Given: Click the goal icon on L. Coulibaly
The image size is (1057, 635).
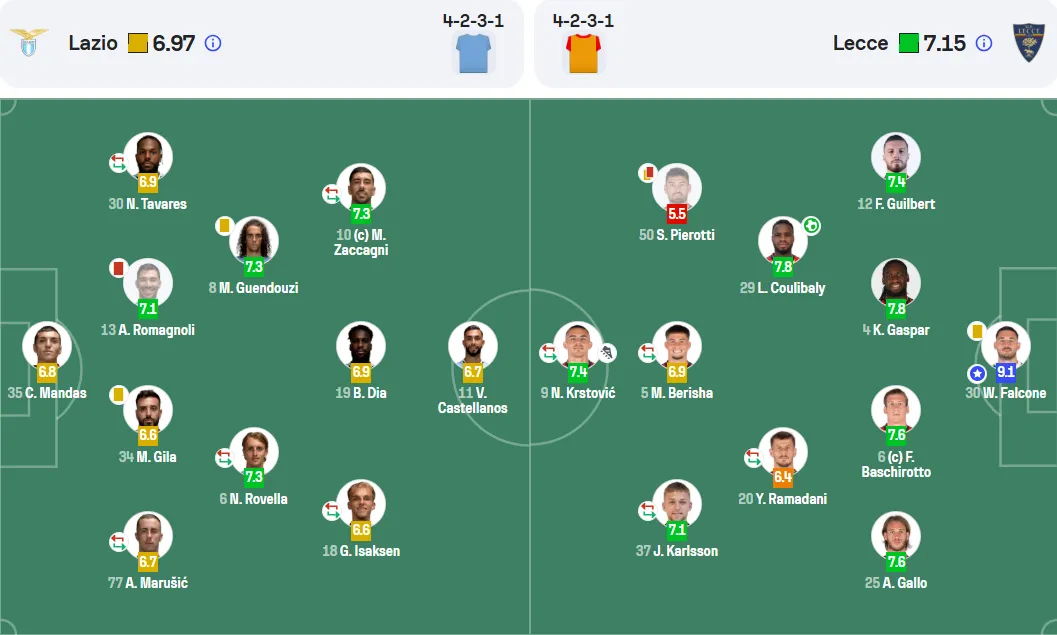Looking at the screenshot, I should (812, 226).
